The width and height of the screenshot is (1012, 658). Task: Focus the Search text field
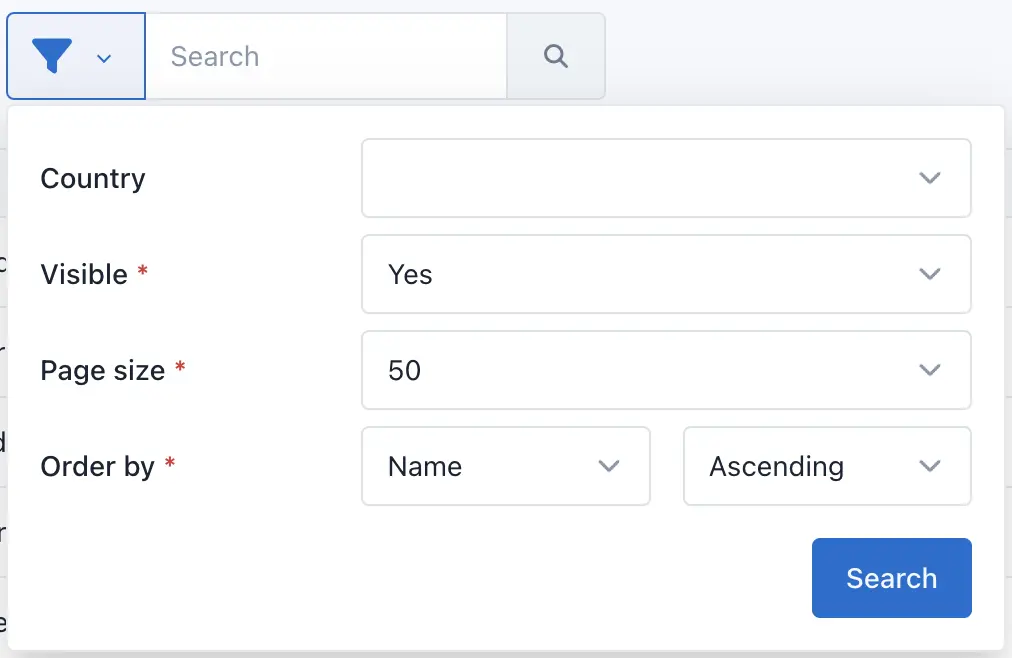click(326, 56)
